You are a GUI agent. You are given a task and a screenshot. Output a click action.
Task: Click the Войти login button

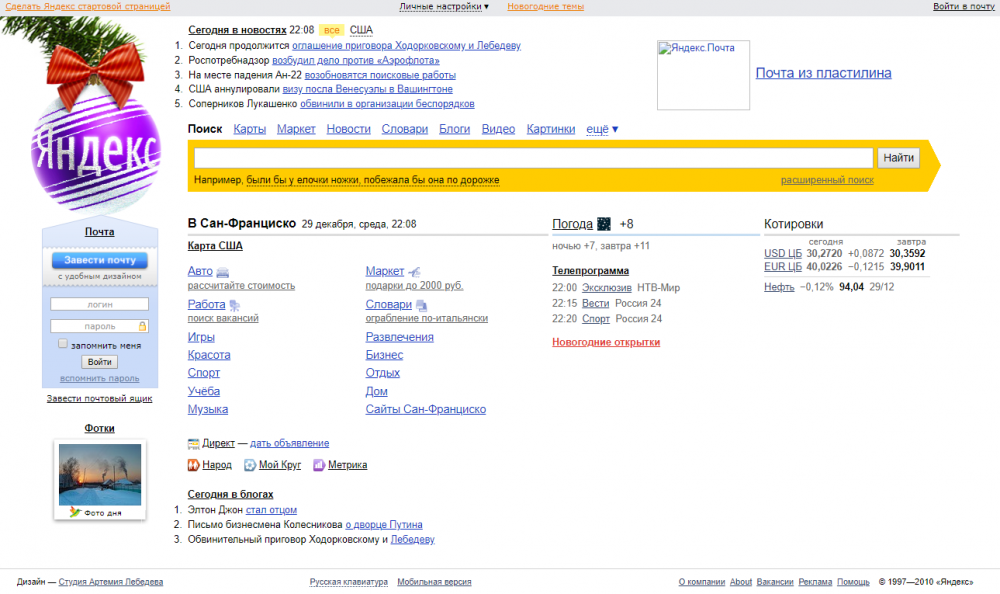pos(99,362)
